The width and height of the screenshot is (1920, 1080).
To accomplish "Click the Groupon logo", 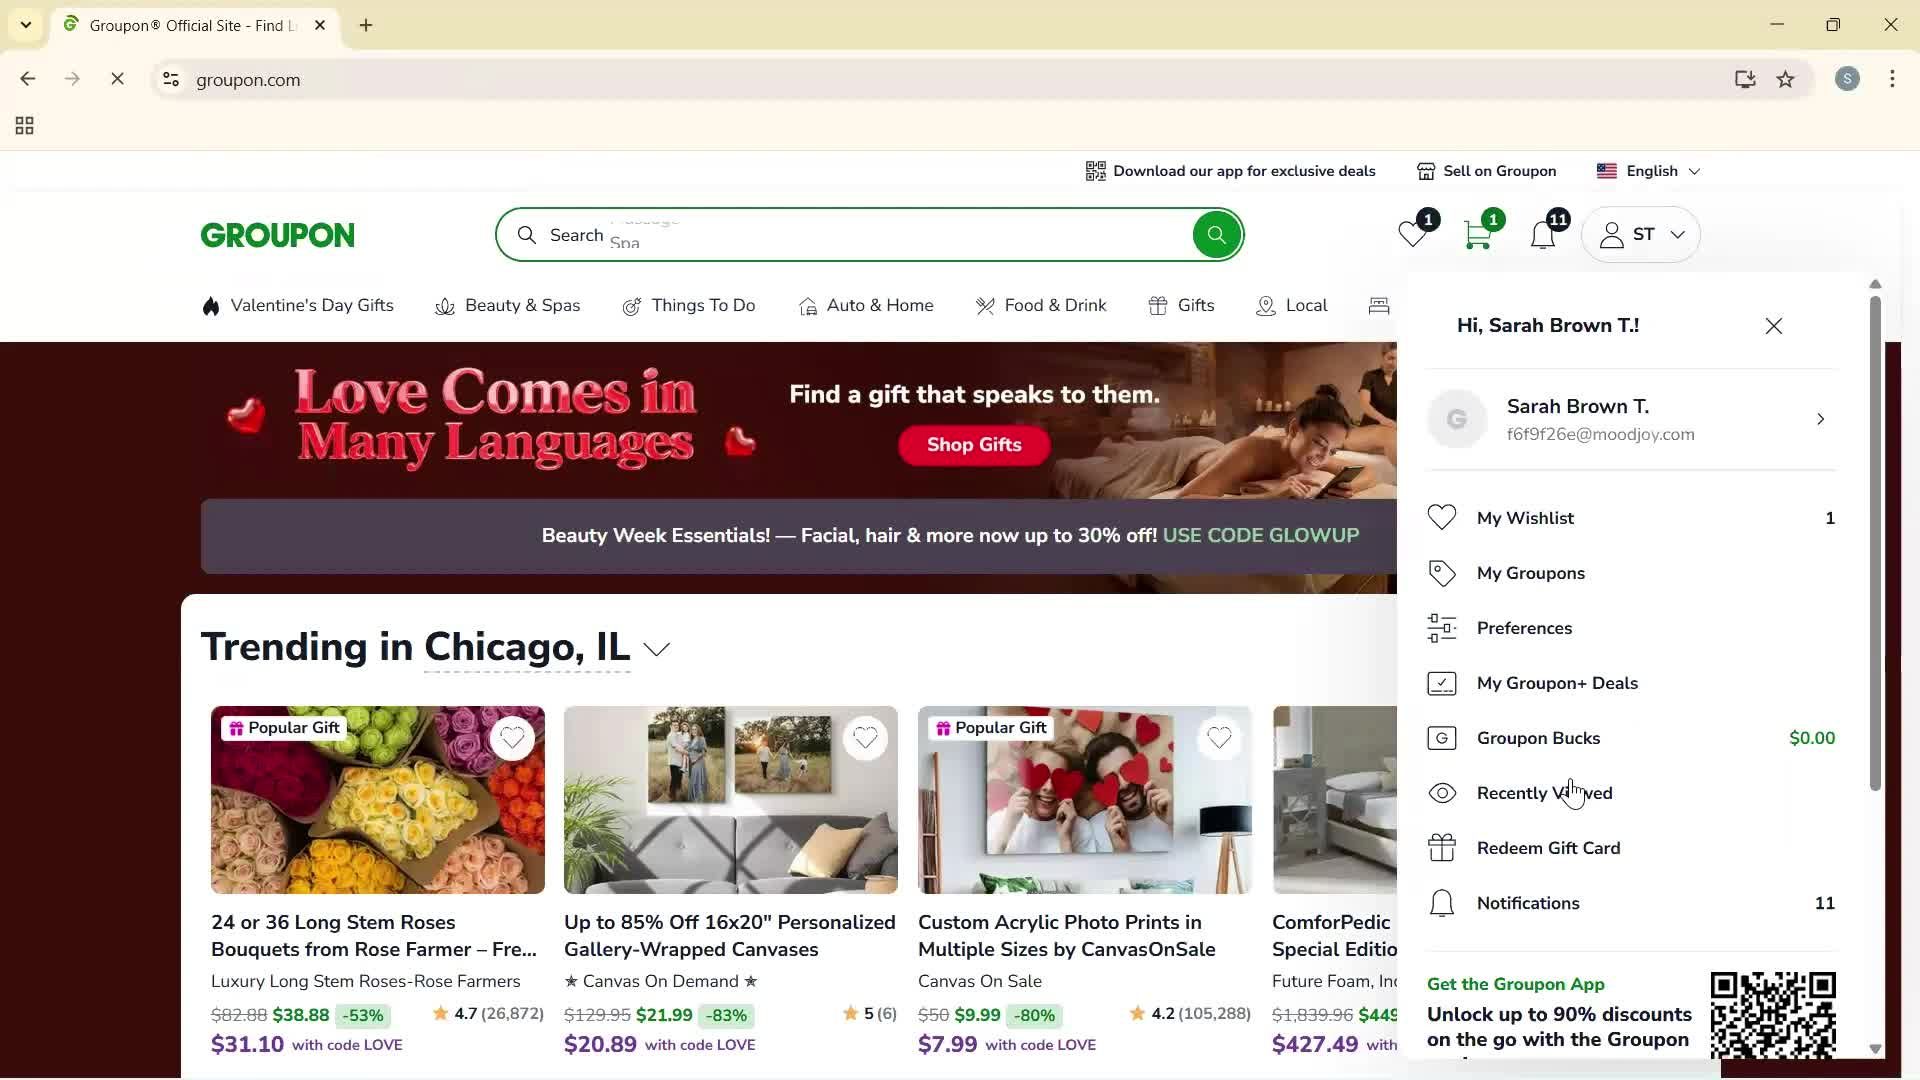I will [x=277, y=234].
